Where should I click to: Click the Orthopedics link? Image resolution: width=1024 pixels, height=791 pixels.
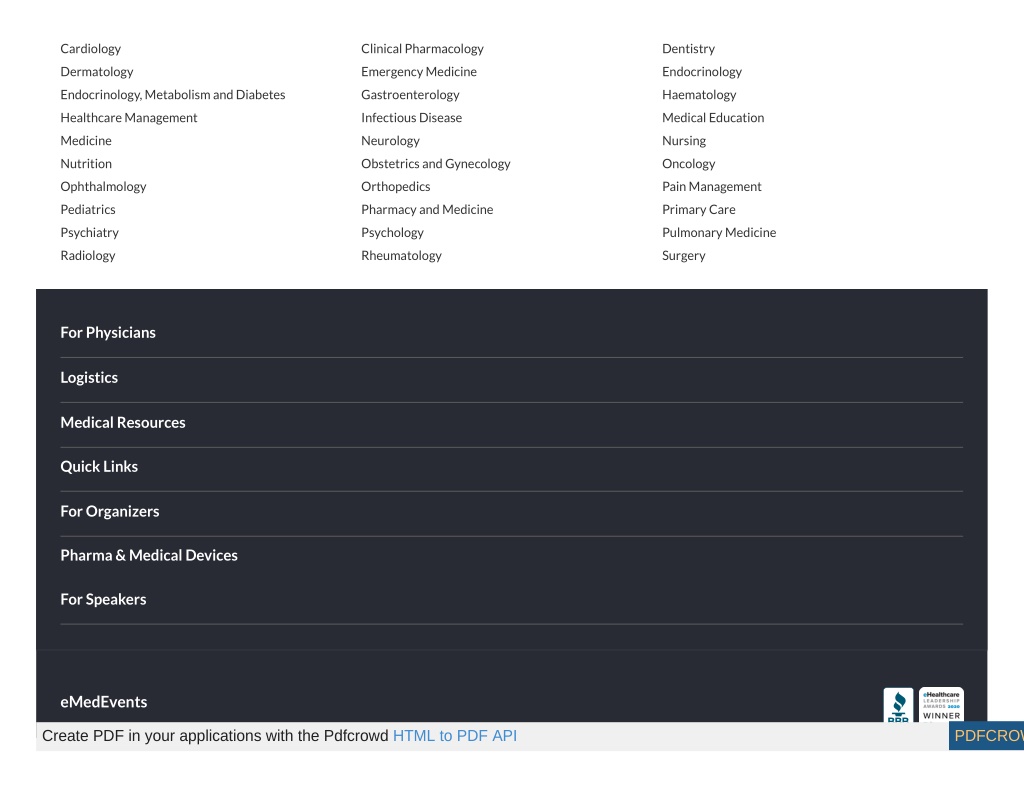[x=396, y=187]
